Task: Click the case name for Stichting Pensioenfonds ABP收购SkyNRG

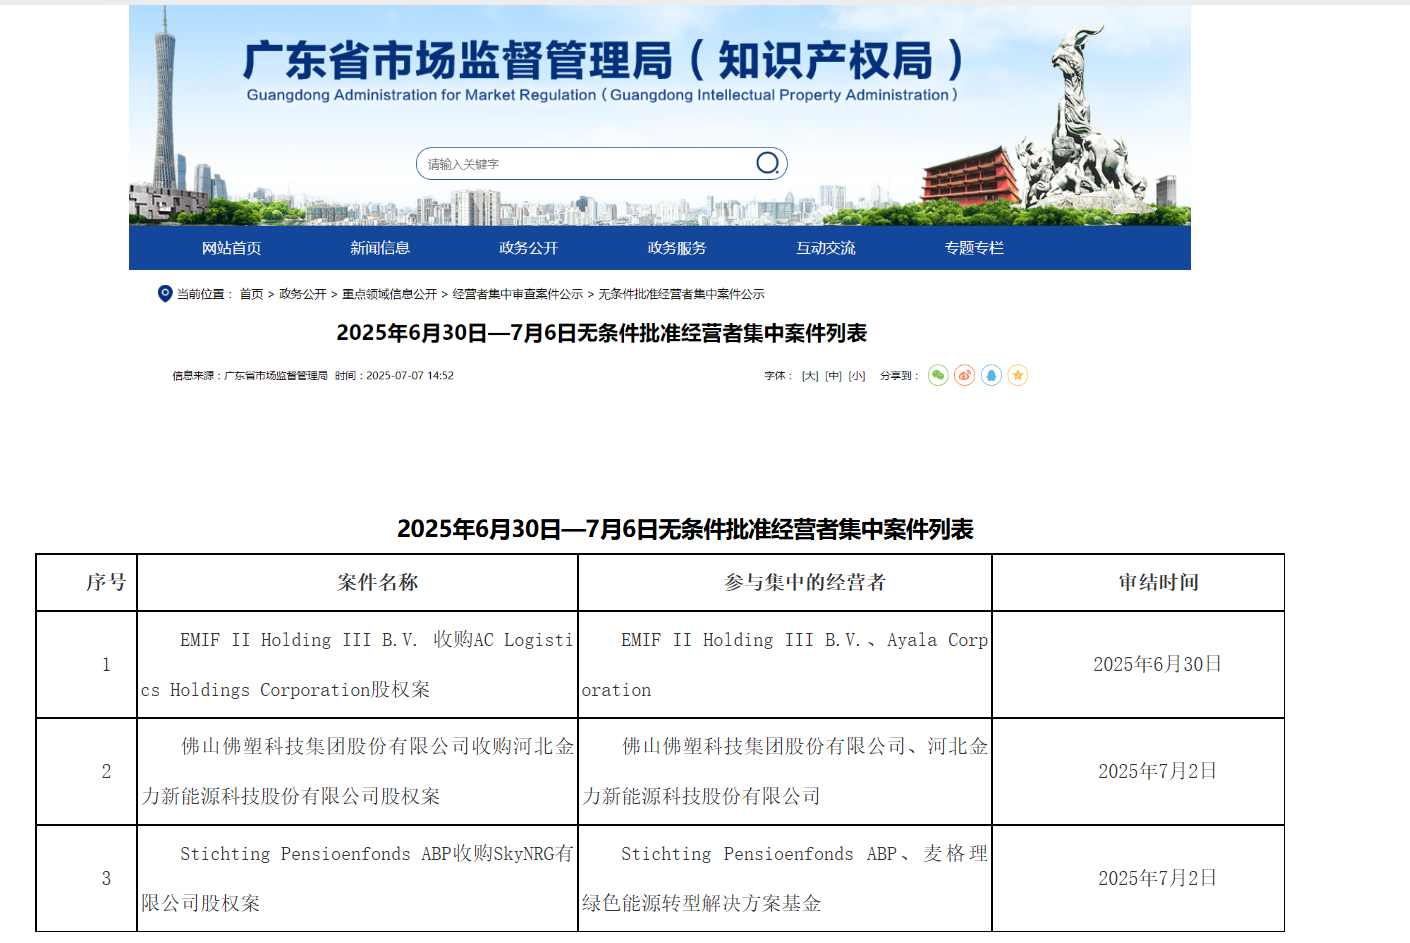Action: (358, 878)
